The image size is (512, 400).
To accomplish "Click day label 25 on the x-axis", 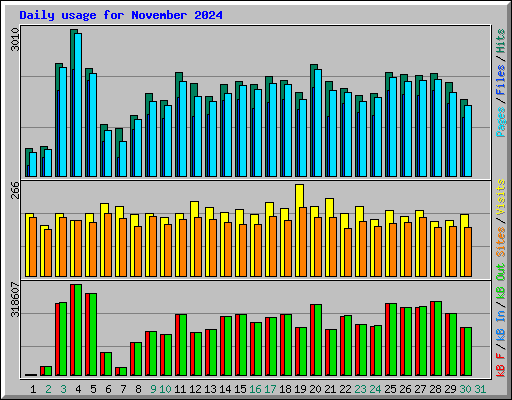I will [x=390, y=389].
